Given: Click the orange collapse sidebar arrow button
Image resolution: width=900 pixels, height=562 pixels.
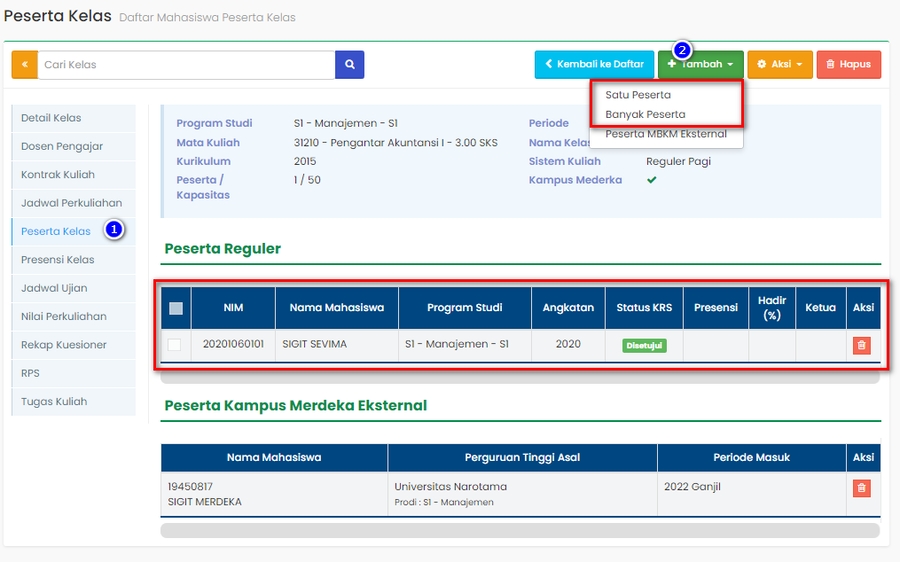Looking at the screenshot, I should pos(24,65).
